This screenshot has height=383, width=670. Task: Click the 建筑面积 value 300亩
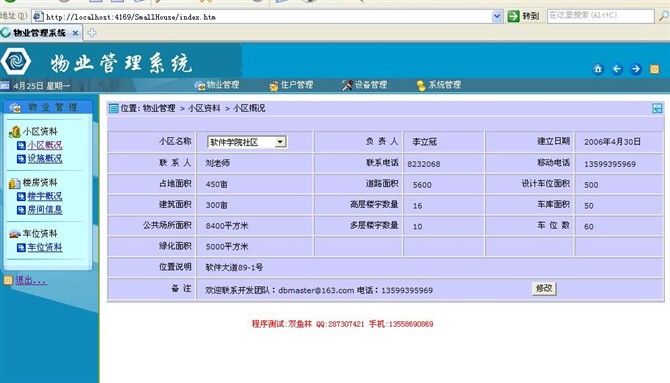216,206
